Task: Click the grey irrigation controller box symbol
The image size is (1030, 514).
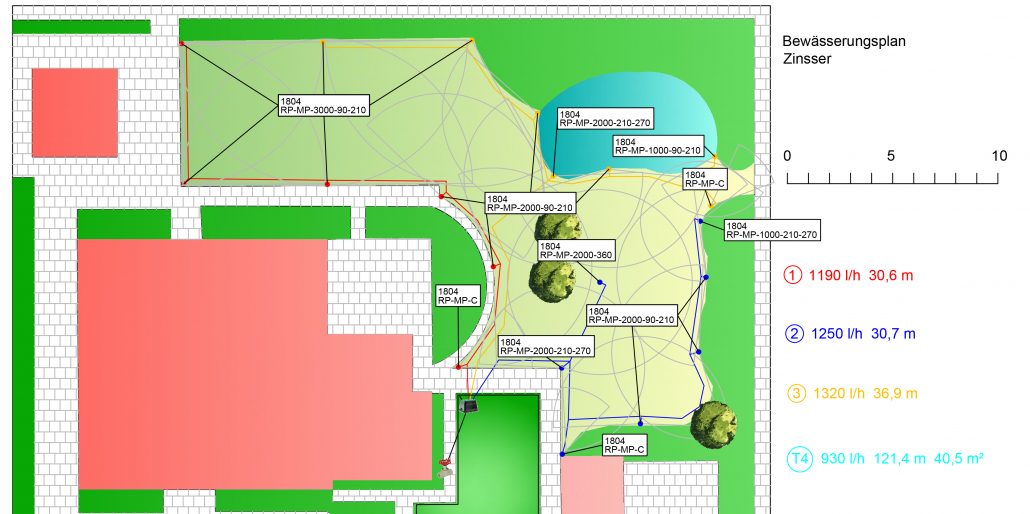Action: point(469,406)
